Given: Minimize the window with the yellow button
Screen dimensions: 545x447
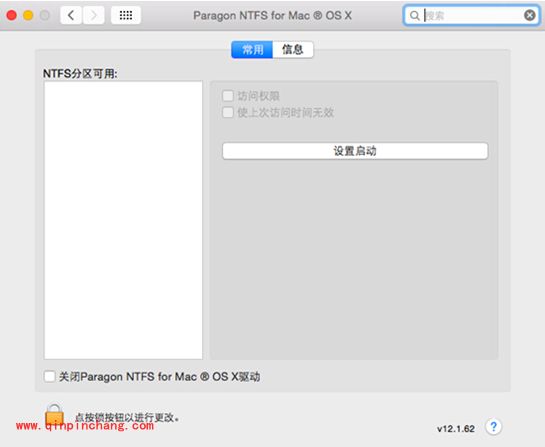Looking at the screenshot, I should (x=28, y=15).
